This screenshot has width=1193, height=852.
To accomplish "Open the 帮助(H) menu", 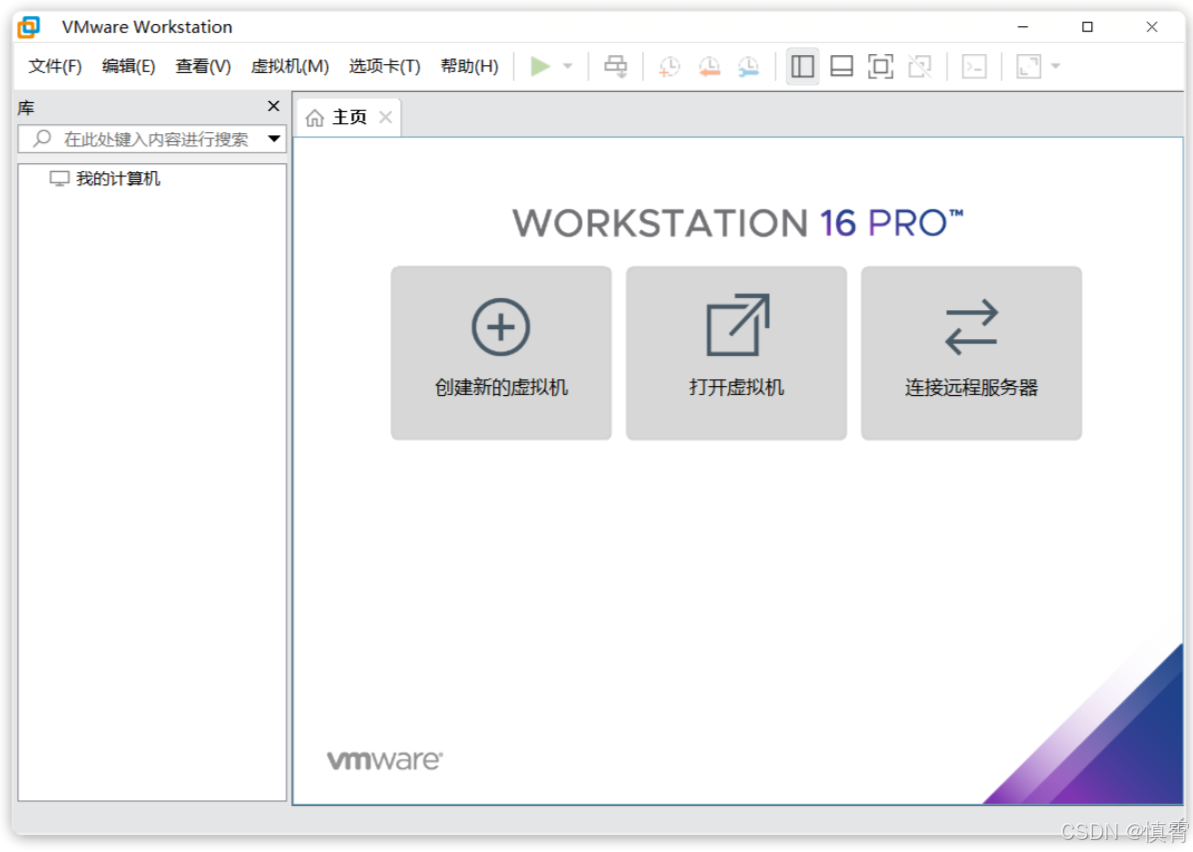I will coord(469,66).
